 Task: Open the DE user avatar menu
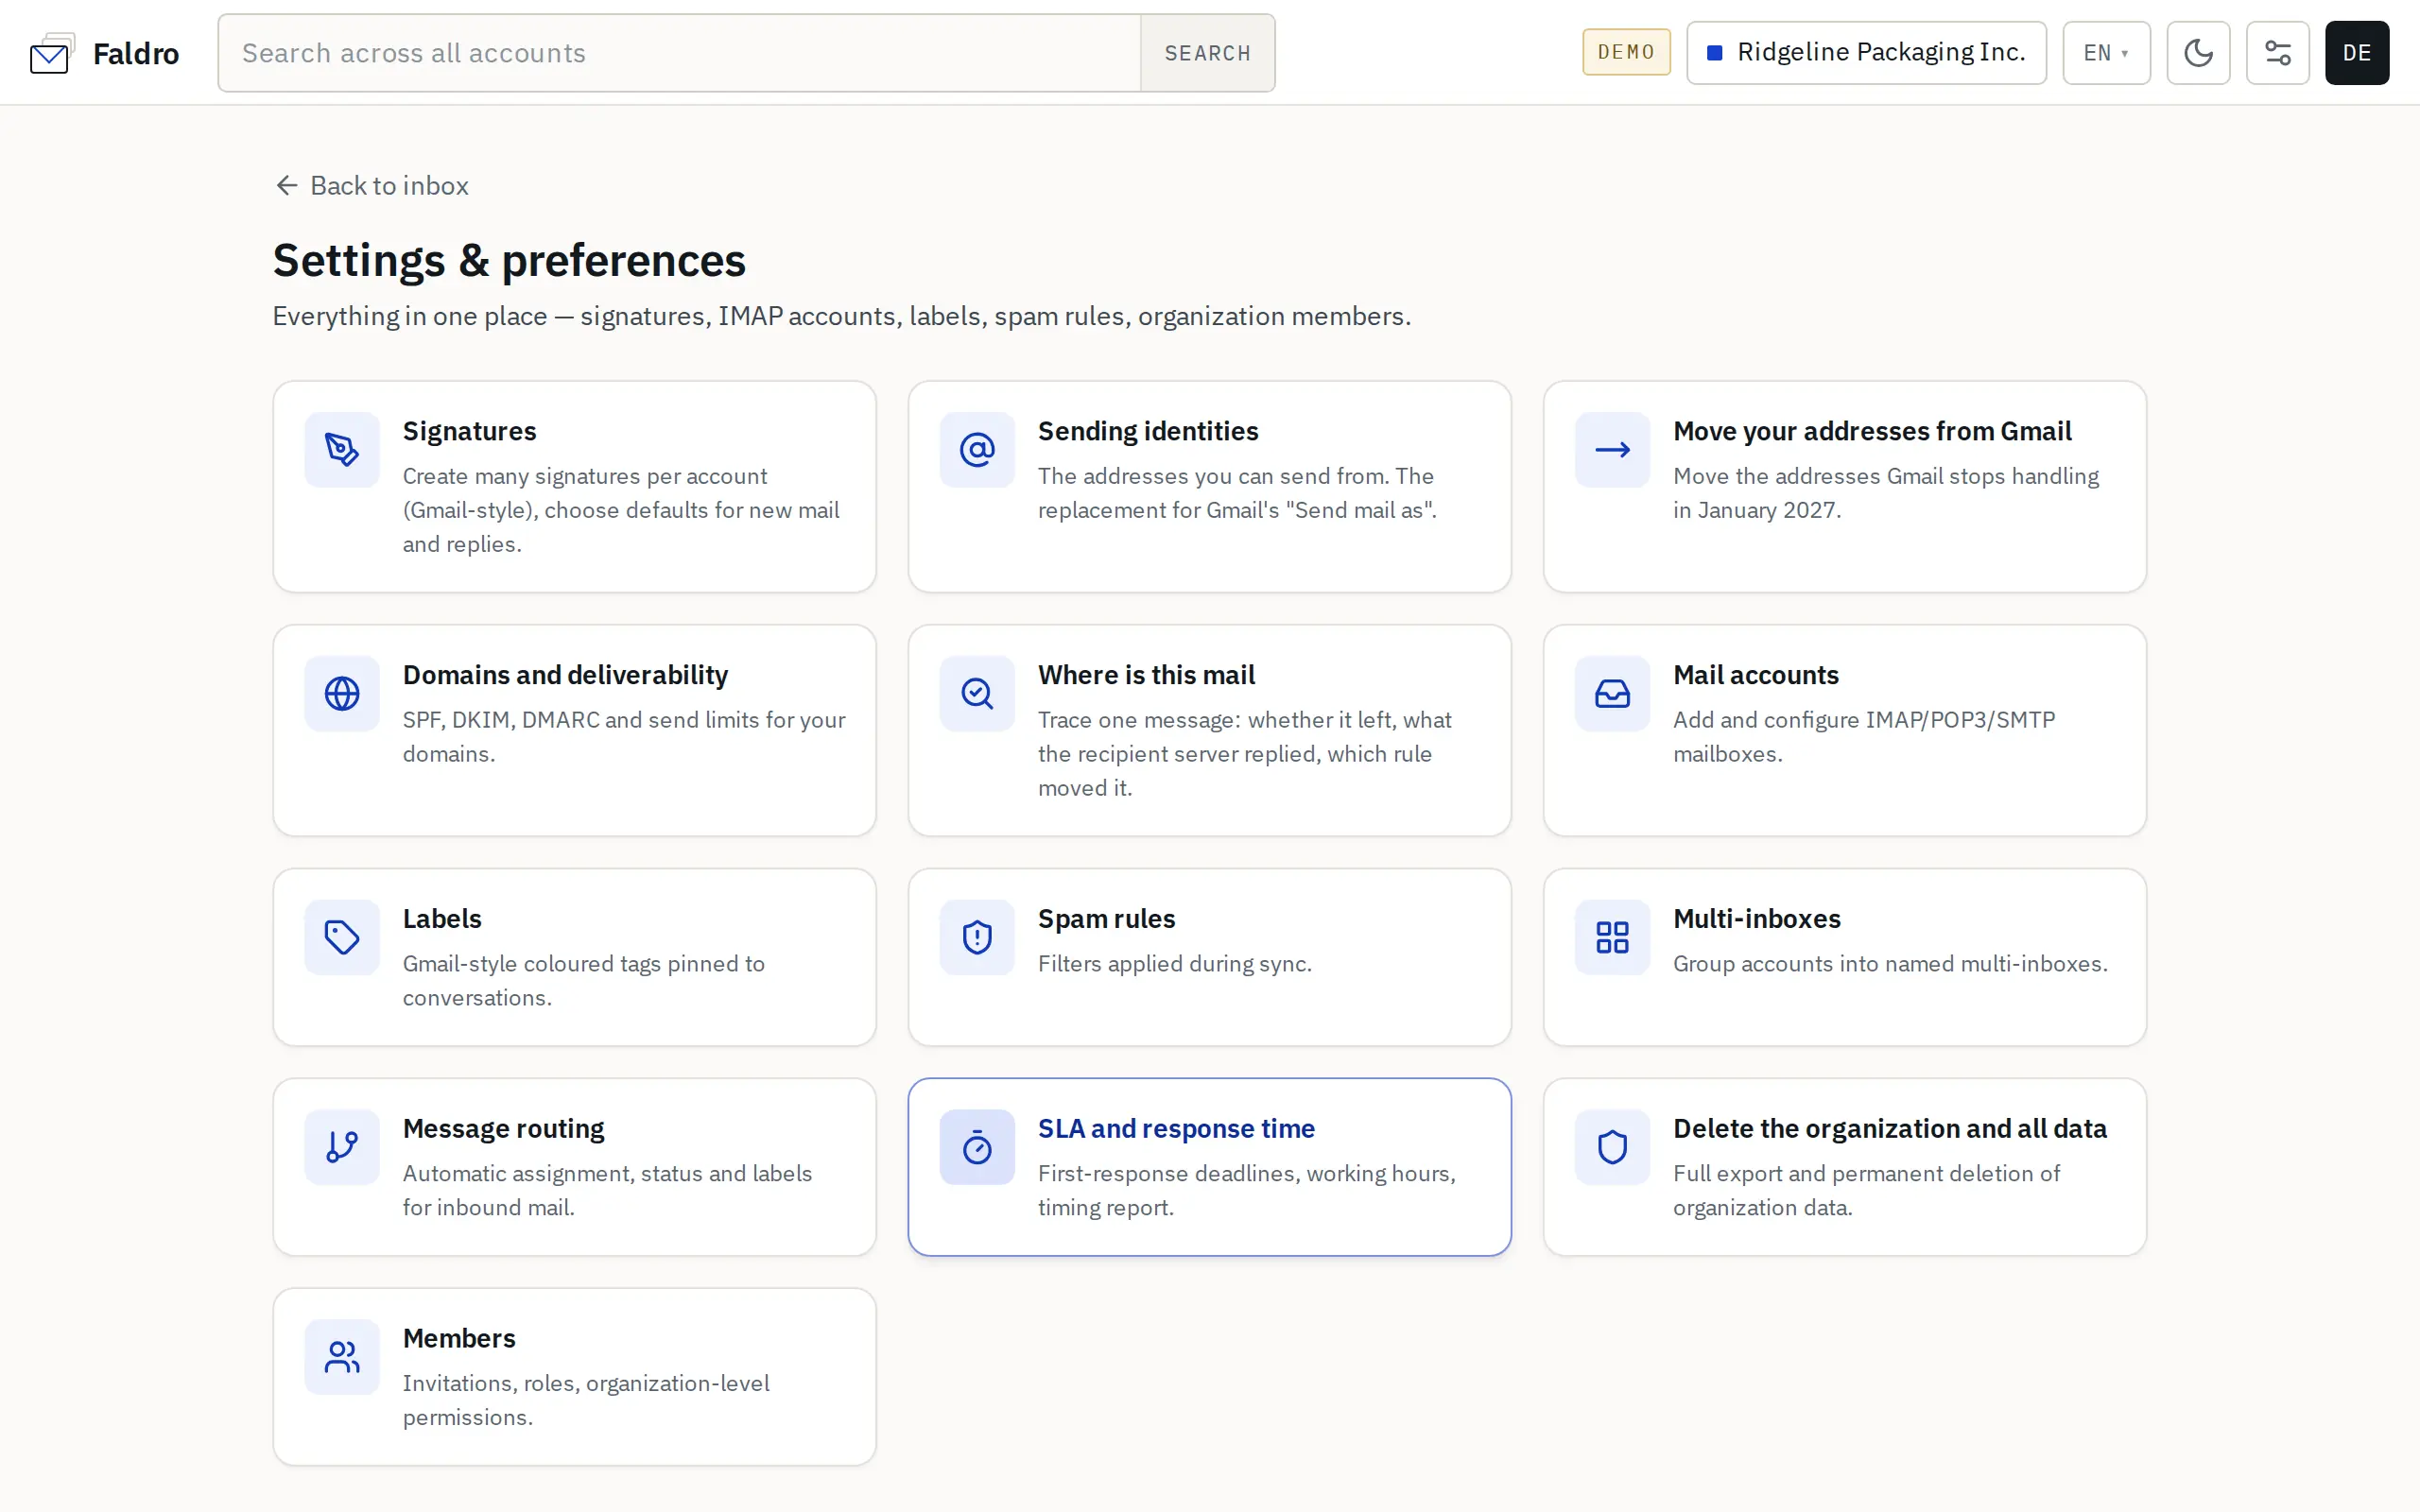[x=2357, y=53]
